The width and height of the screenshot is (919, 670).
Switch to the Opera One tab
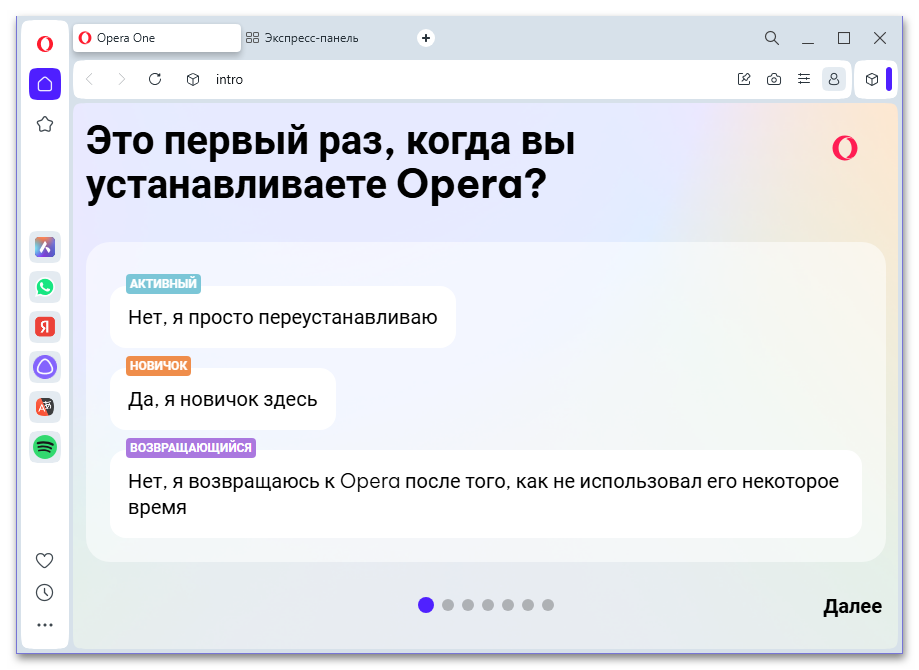pyautogui.click(x=156, y=38)
